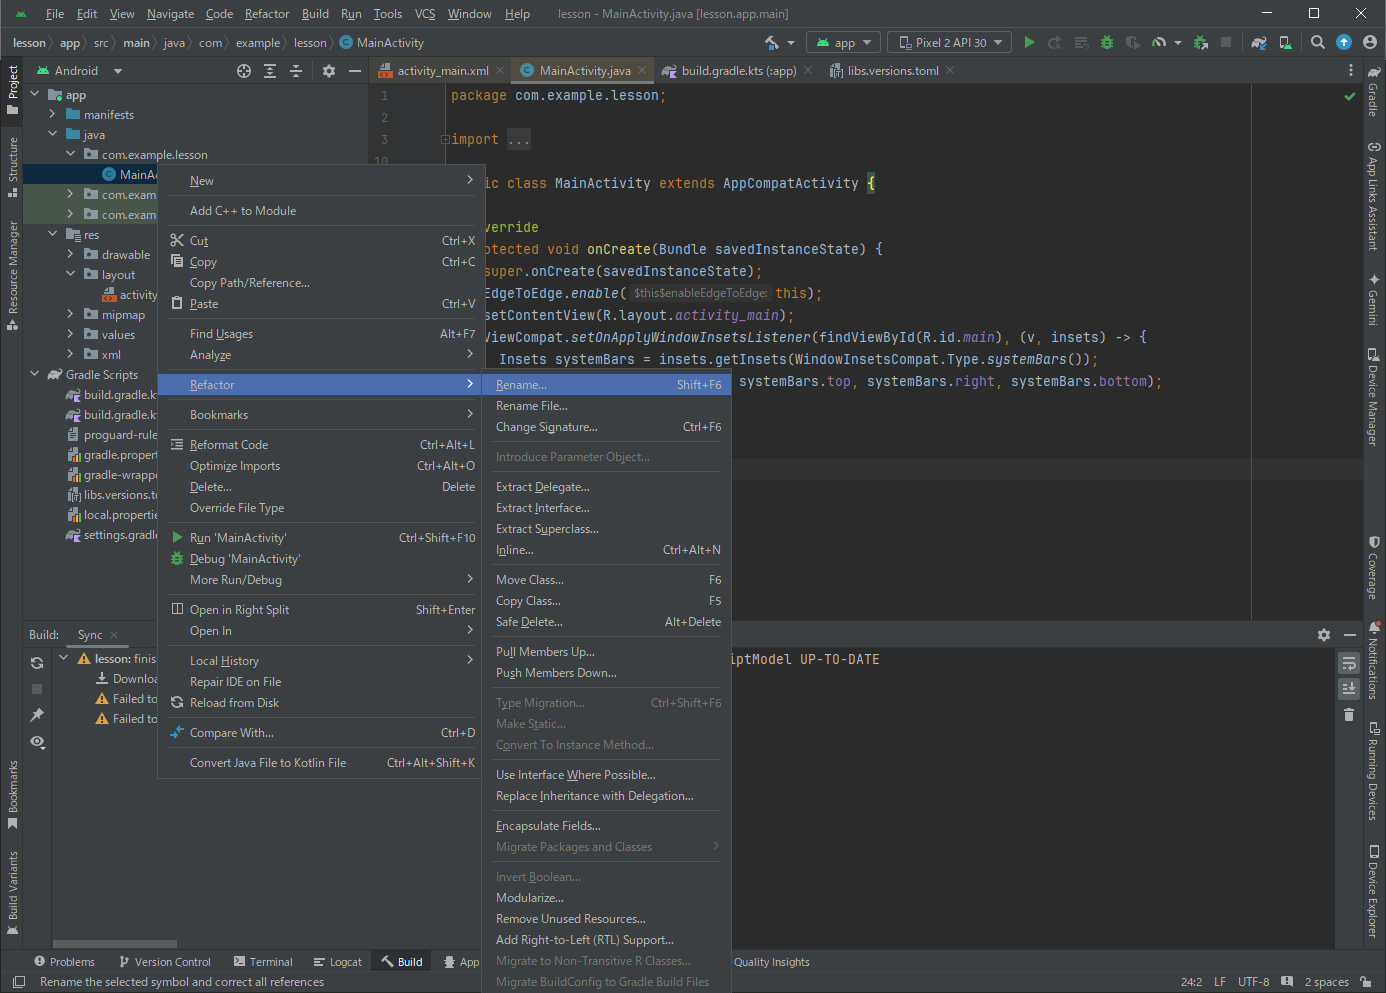Open the Logcat tool window
This screenshot has height=993, width=1386.
point(337,962)
